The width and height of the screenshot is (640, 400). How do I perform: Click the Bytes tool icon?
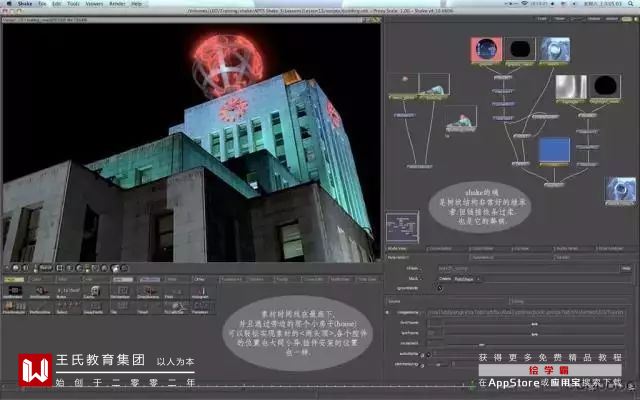click(68, 292)
